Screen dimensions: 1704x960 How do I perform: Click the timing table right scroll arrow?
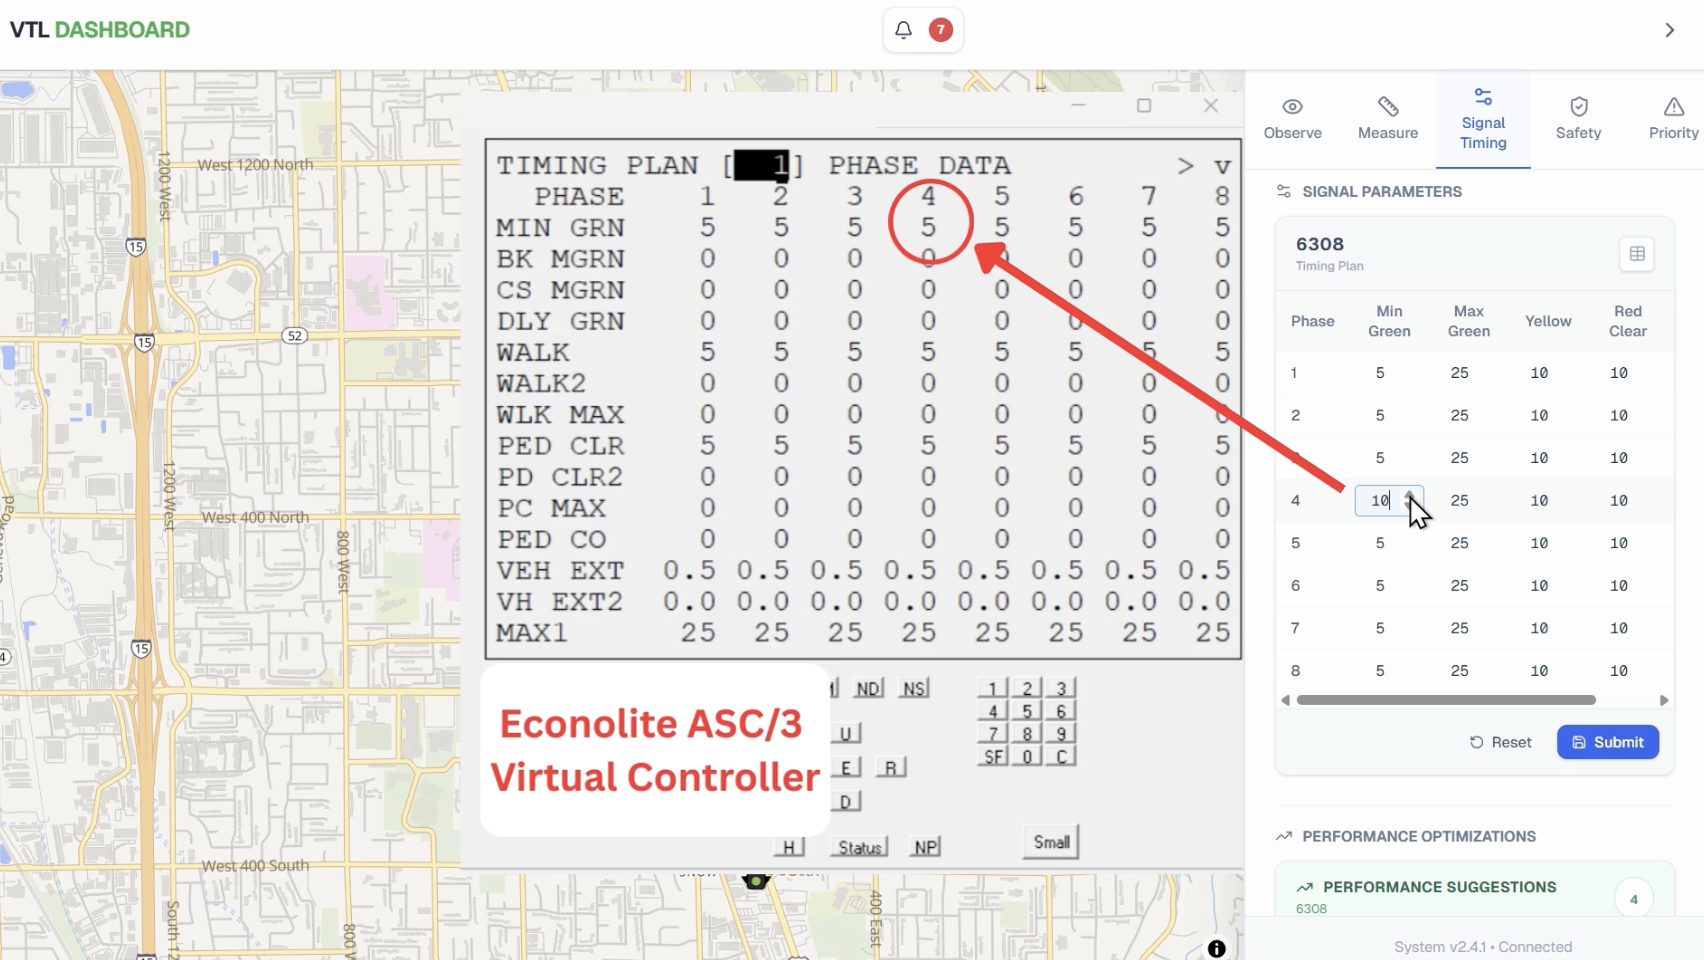tap(1664, 700)
